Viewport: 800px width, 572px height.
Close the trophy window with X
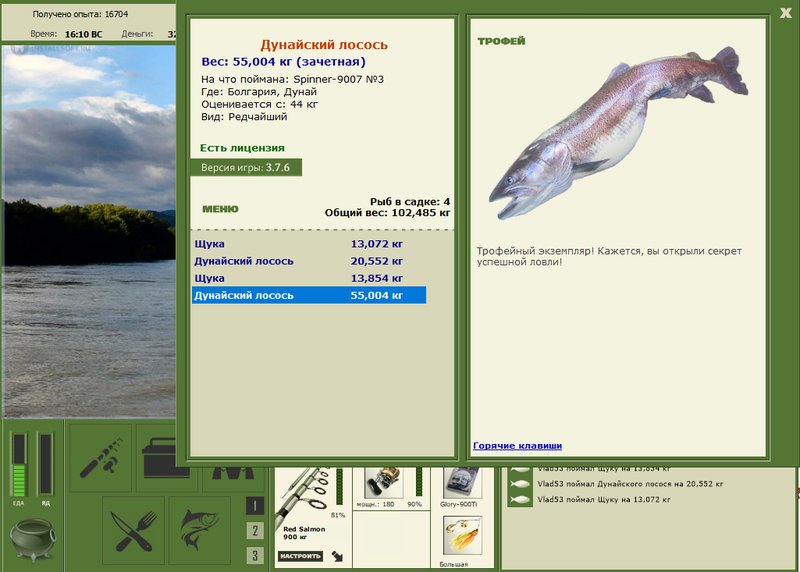[x=786, y=13]
